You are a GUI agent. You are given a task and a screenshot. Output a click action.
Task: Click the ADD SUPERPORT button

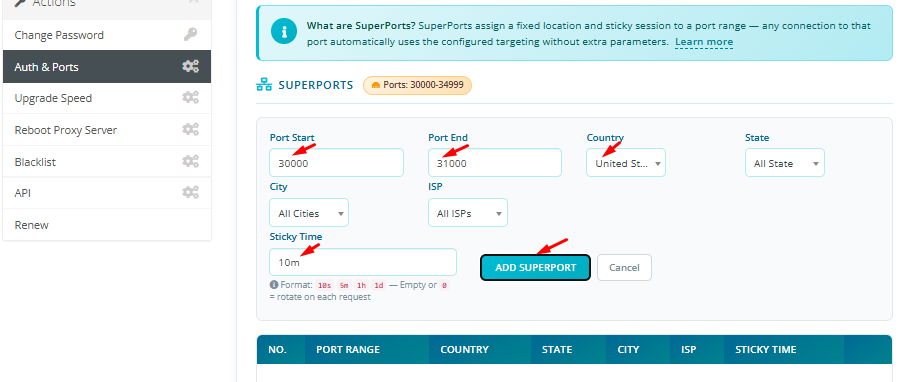tap(535, 267)
